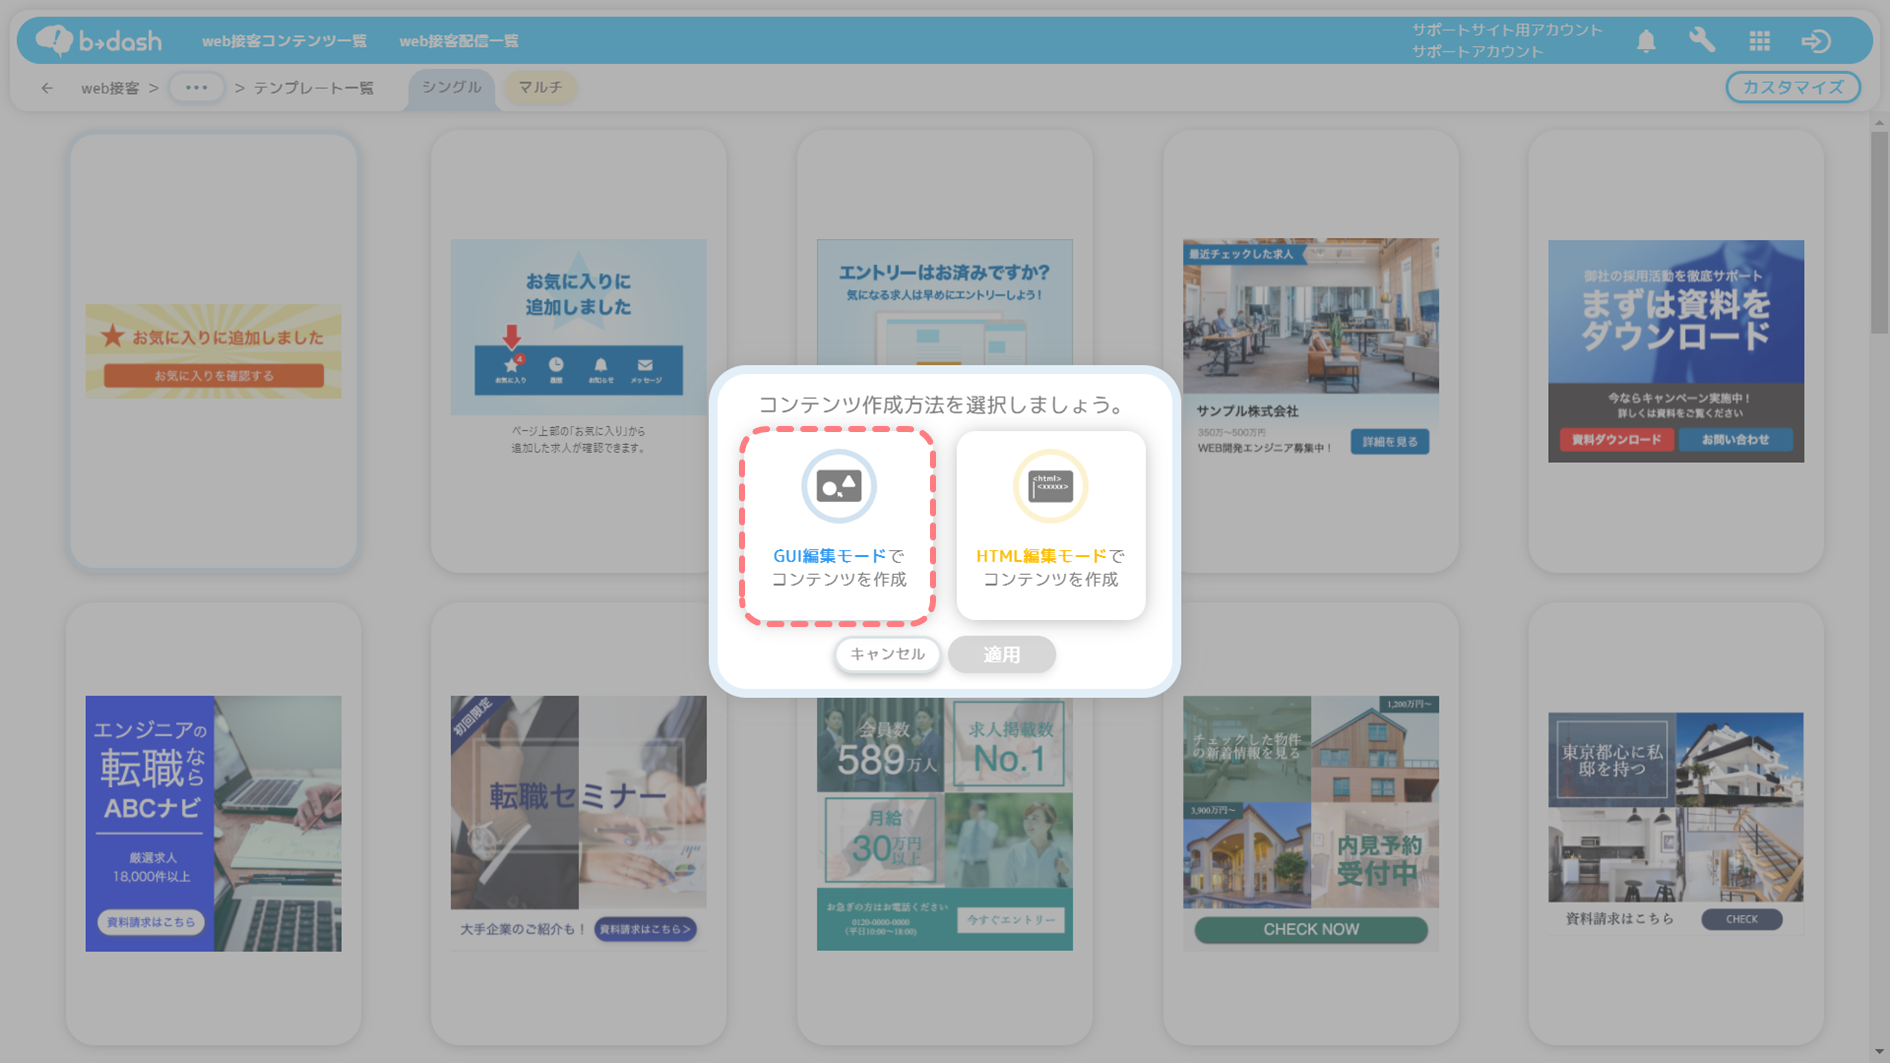This screenshot has height=1063, width=1890.
Task: Click the サポートサイト用アカウント text
Action: [1507, 30]
